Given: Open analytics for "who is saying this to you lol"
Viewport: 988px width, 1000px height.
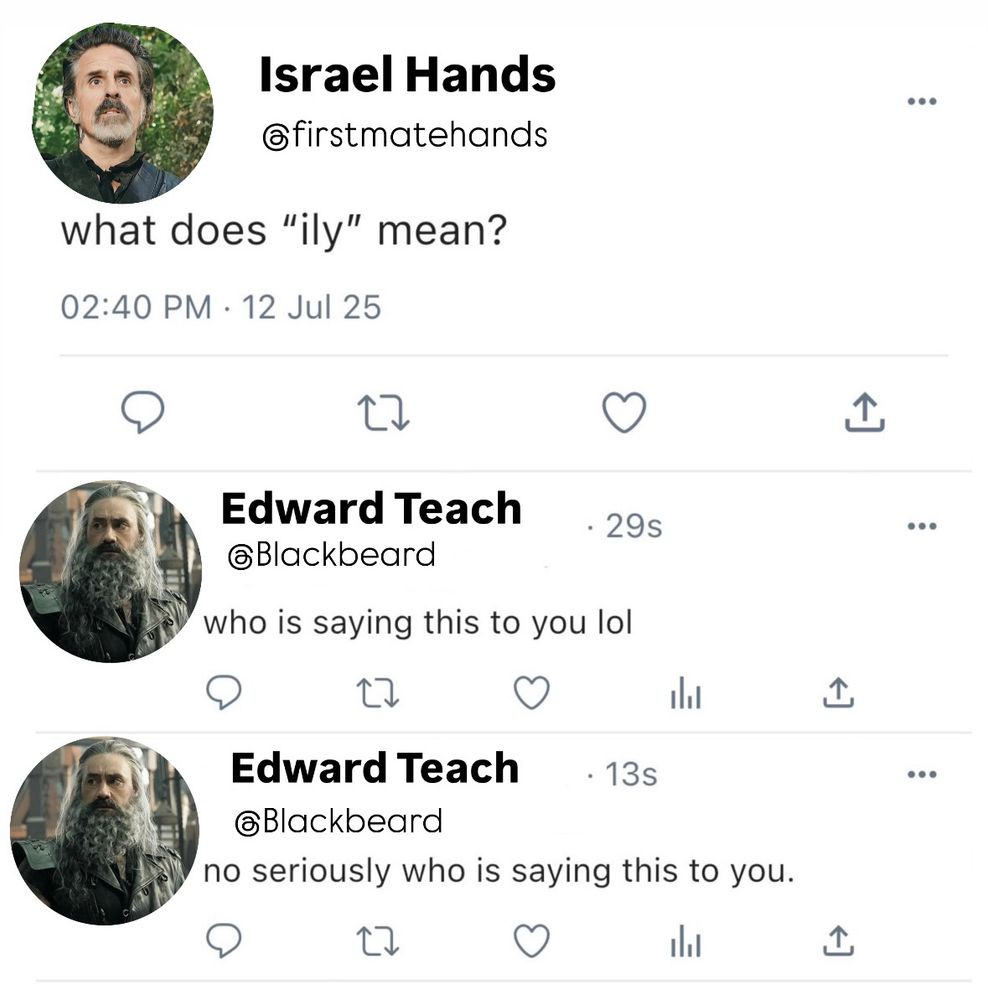Looking at the screenshot, I should pyautogui.click(x=684, y=691).
